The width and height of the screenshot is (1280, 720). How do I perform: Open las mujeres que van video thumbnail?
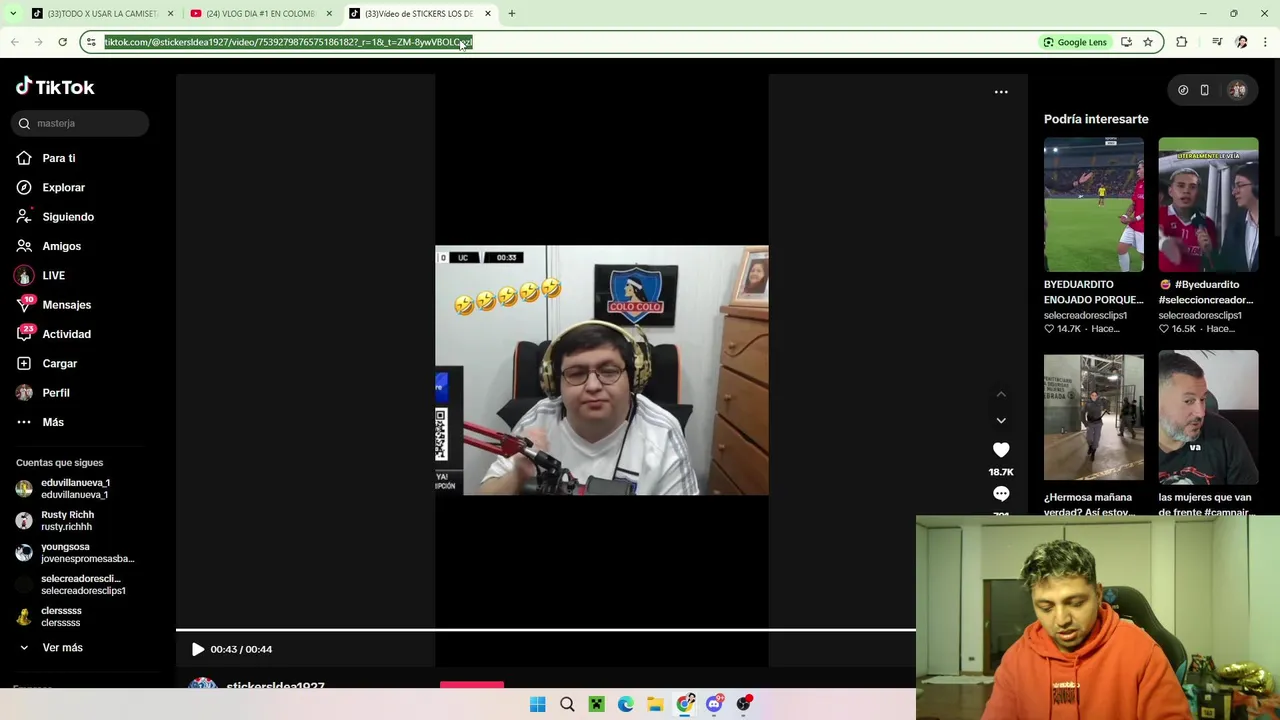[x=1208, y=417]
